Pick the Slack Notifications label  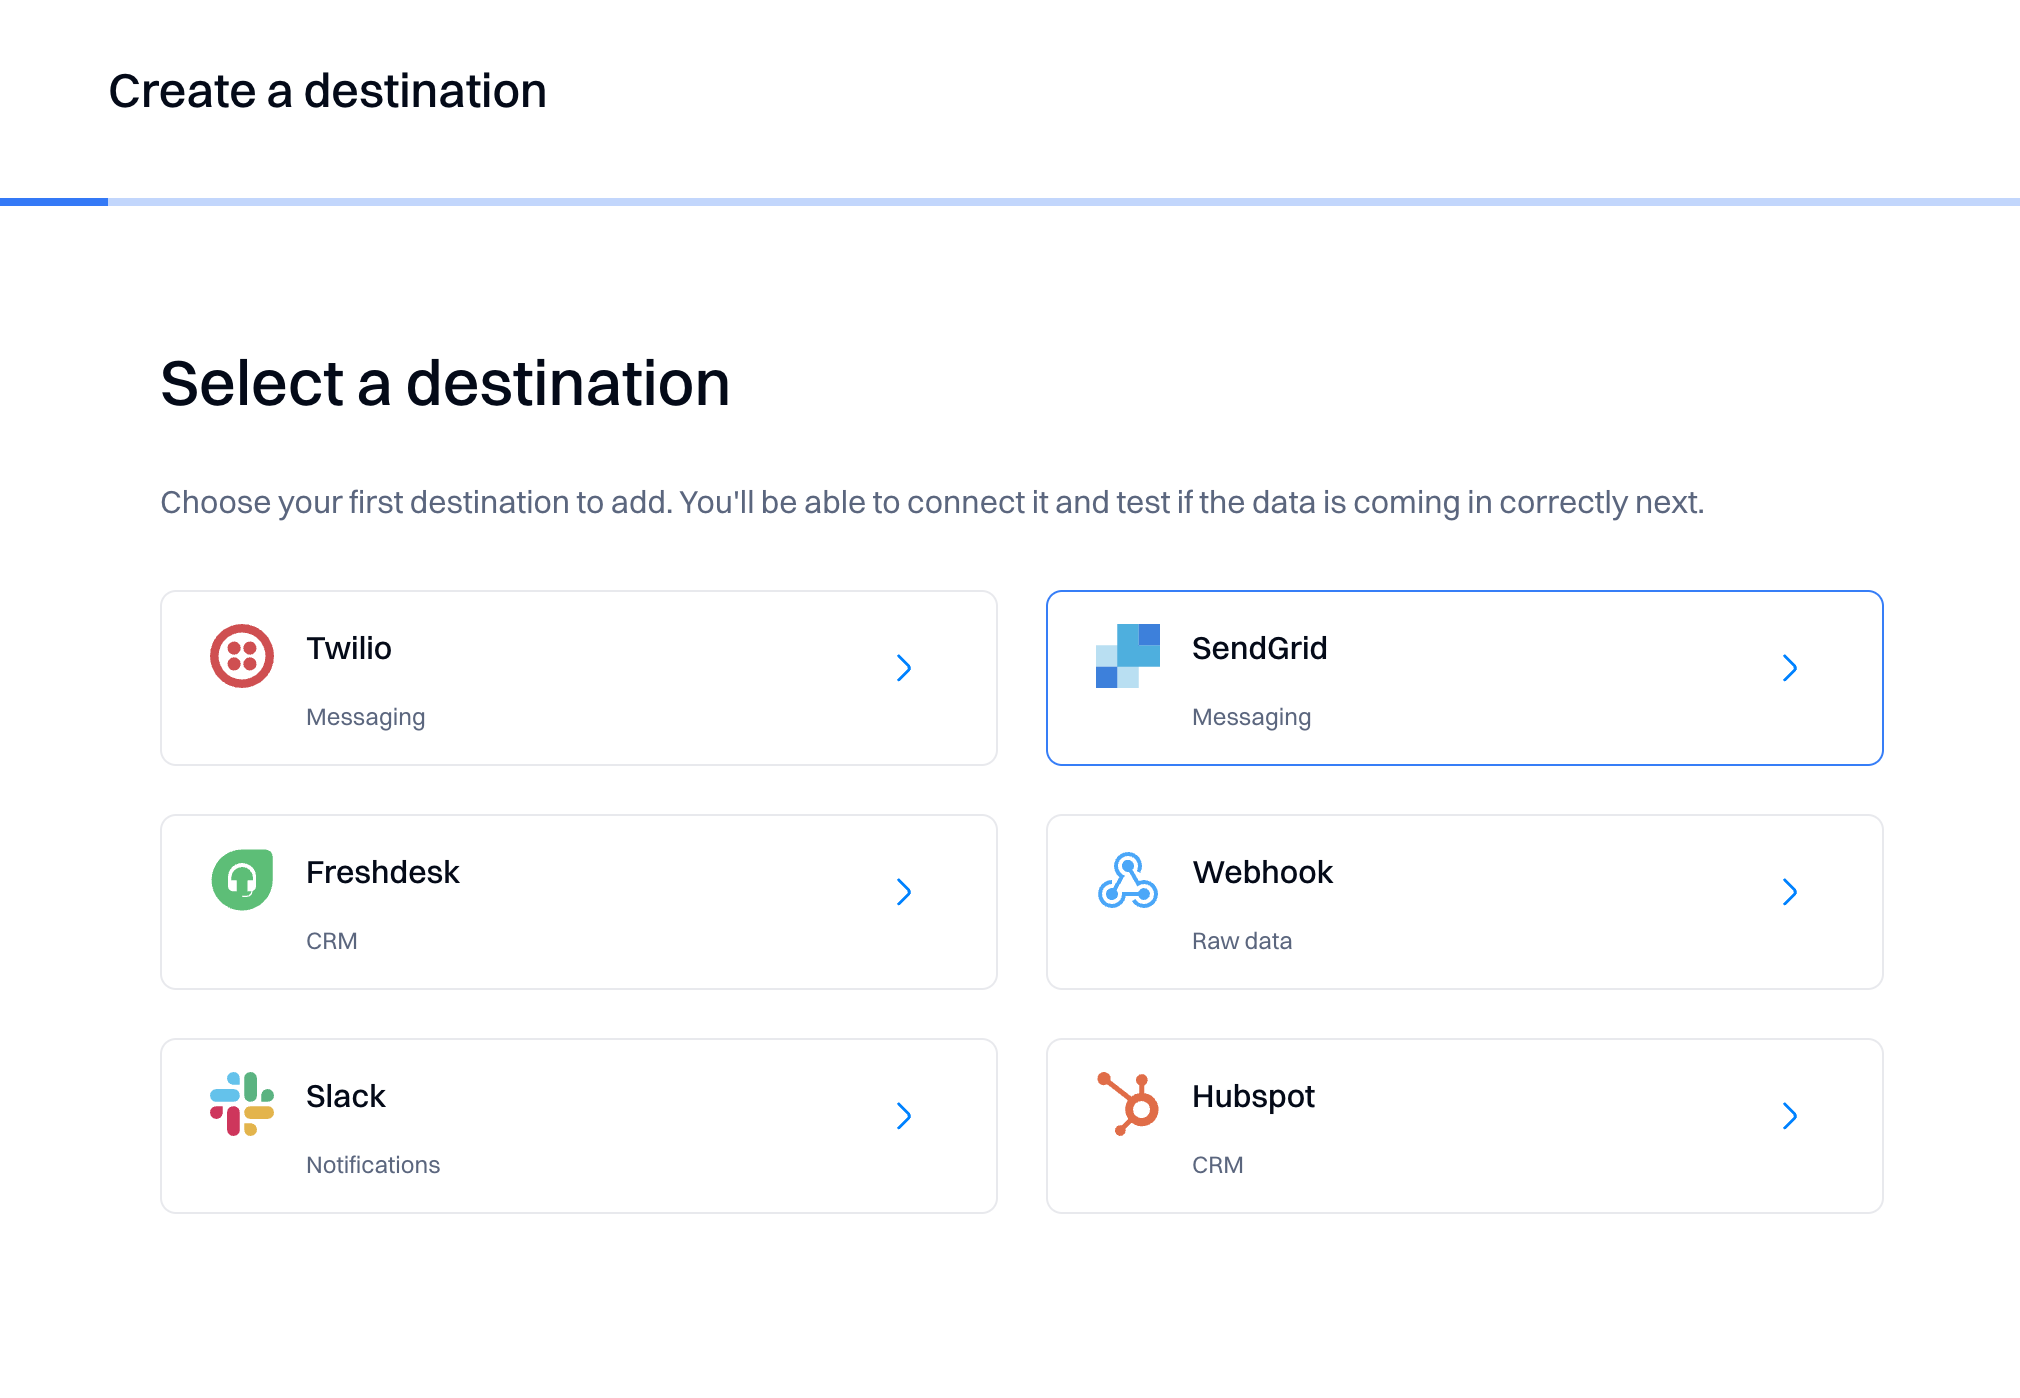pyautogui.click(x=372, y=1165)
